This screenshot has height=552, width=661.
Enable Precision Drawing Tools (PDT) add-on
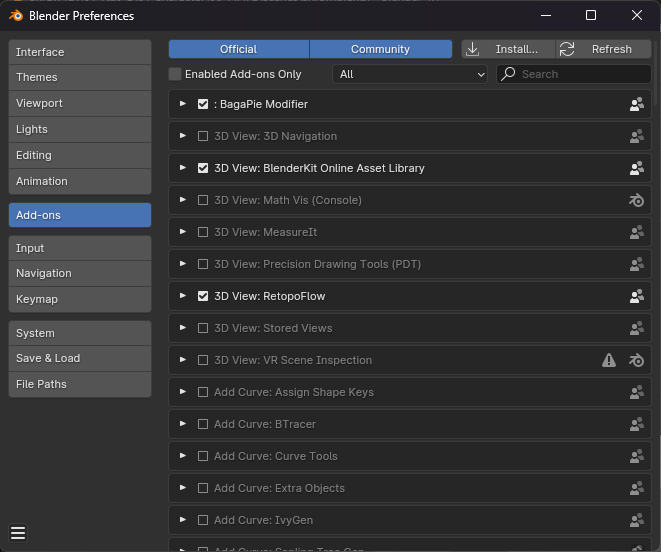[x=203, y=264]
